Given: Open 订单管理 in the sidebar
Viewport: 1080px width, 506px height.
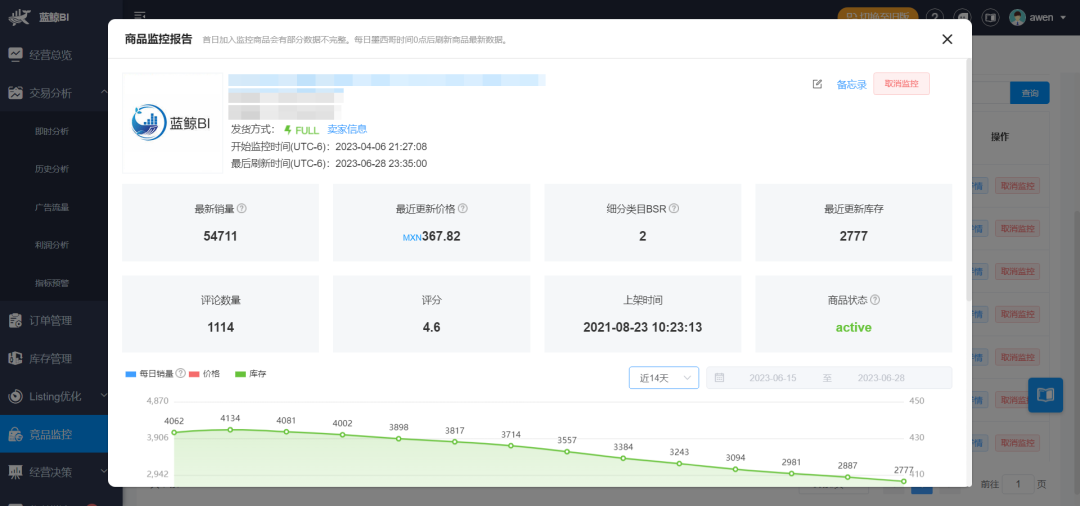Looking at the screenshot, I should 54,320.
